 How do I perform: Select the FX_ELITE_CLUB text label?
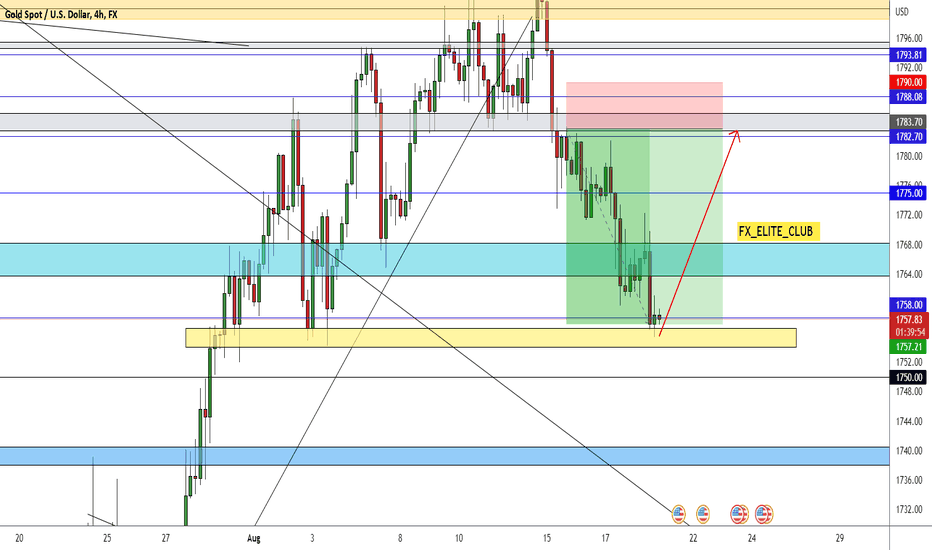tap(778, 231)
